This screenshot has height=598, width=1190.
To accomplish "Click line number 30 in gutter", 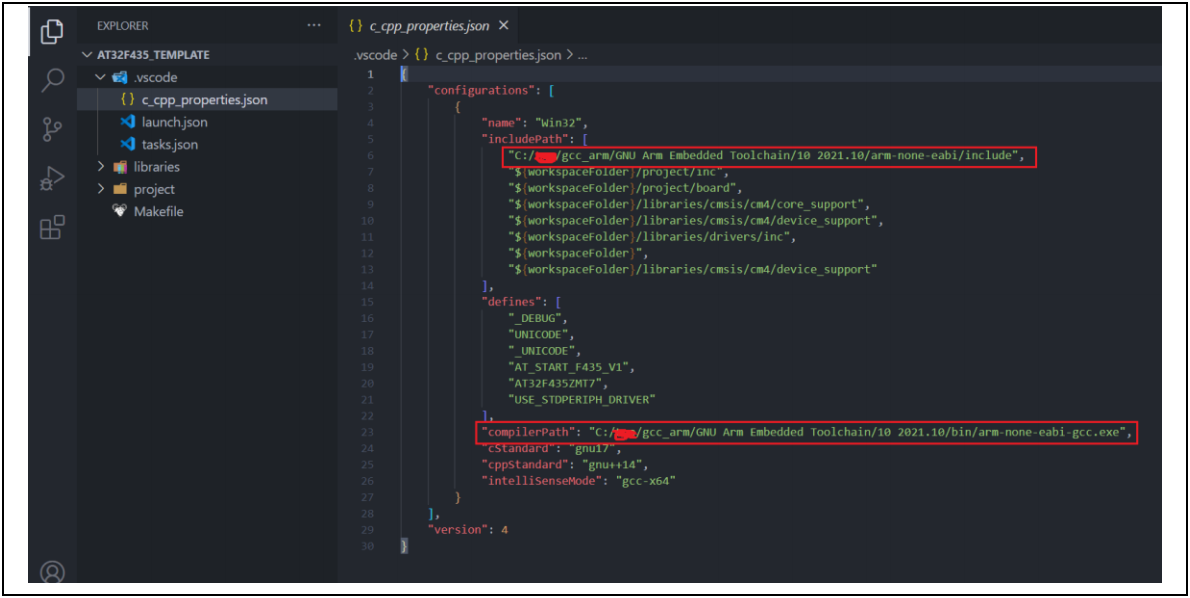I will click(367, 546).
